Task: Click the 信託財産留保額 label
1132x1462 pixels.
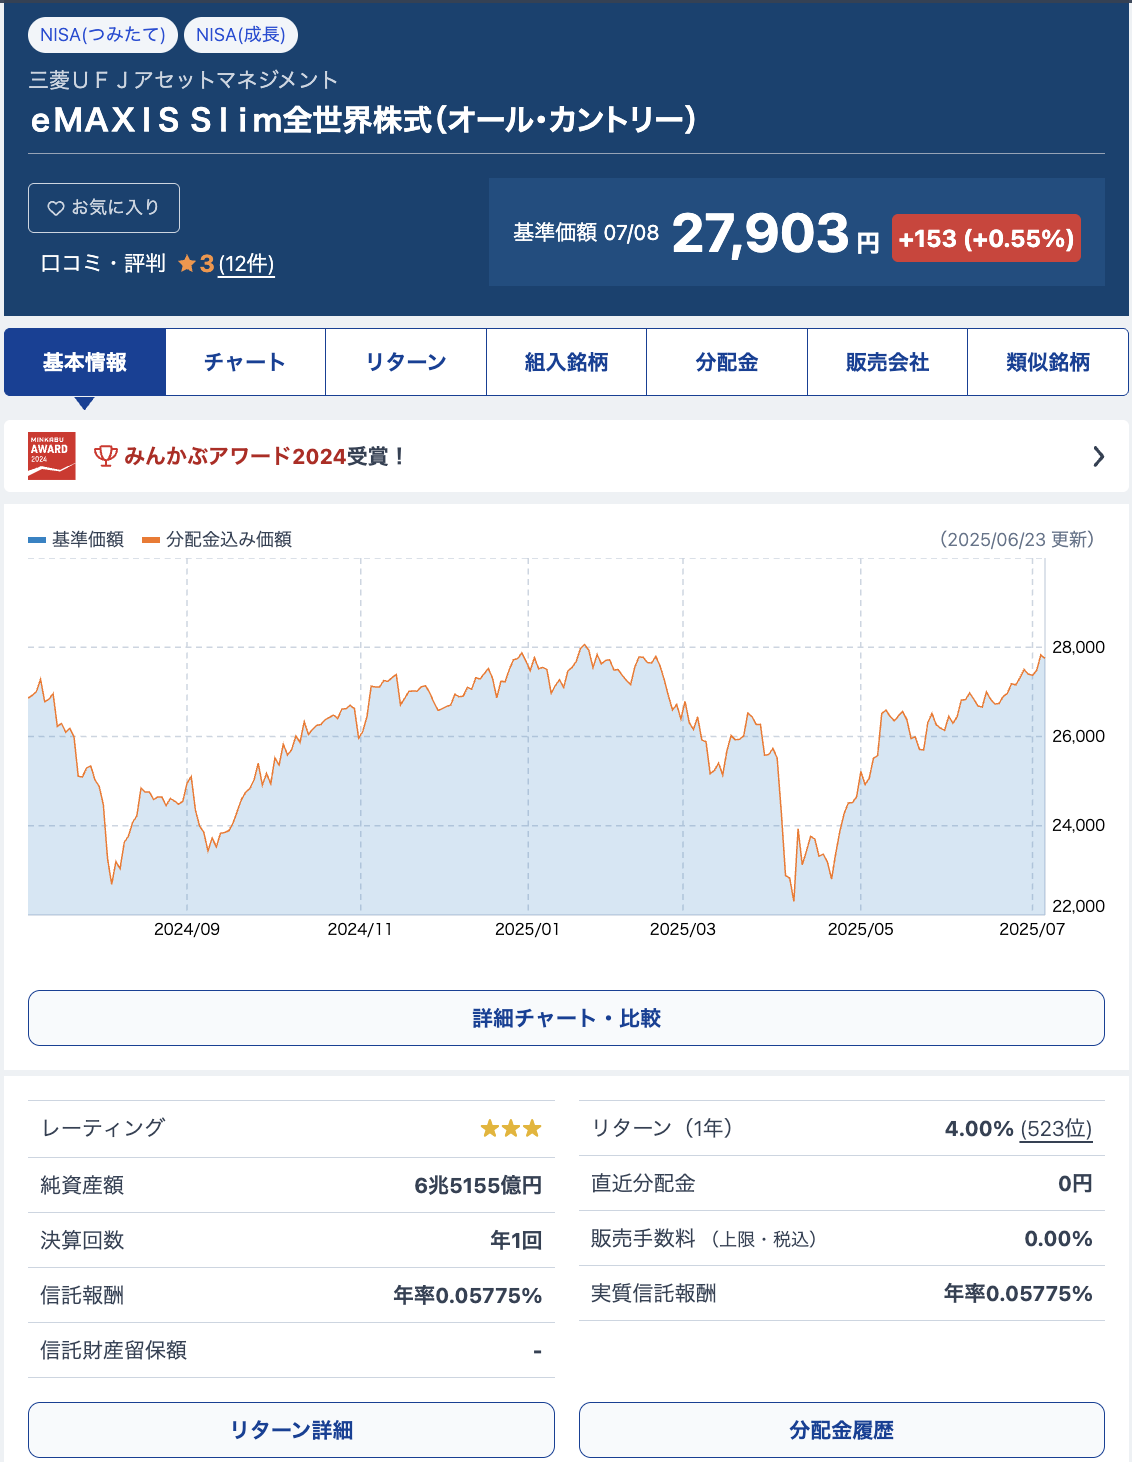Action: 114,1351
